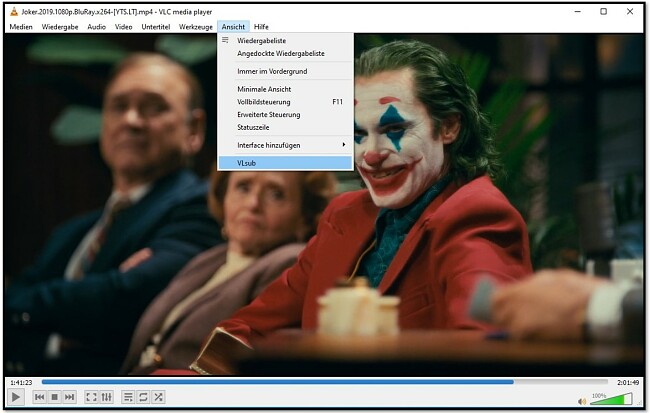Select Wiedergabeliste from the menu
Image resolution: width=650 pixels, height=413 pixels.
285,41
